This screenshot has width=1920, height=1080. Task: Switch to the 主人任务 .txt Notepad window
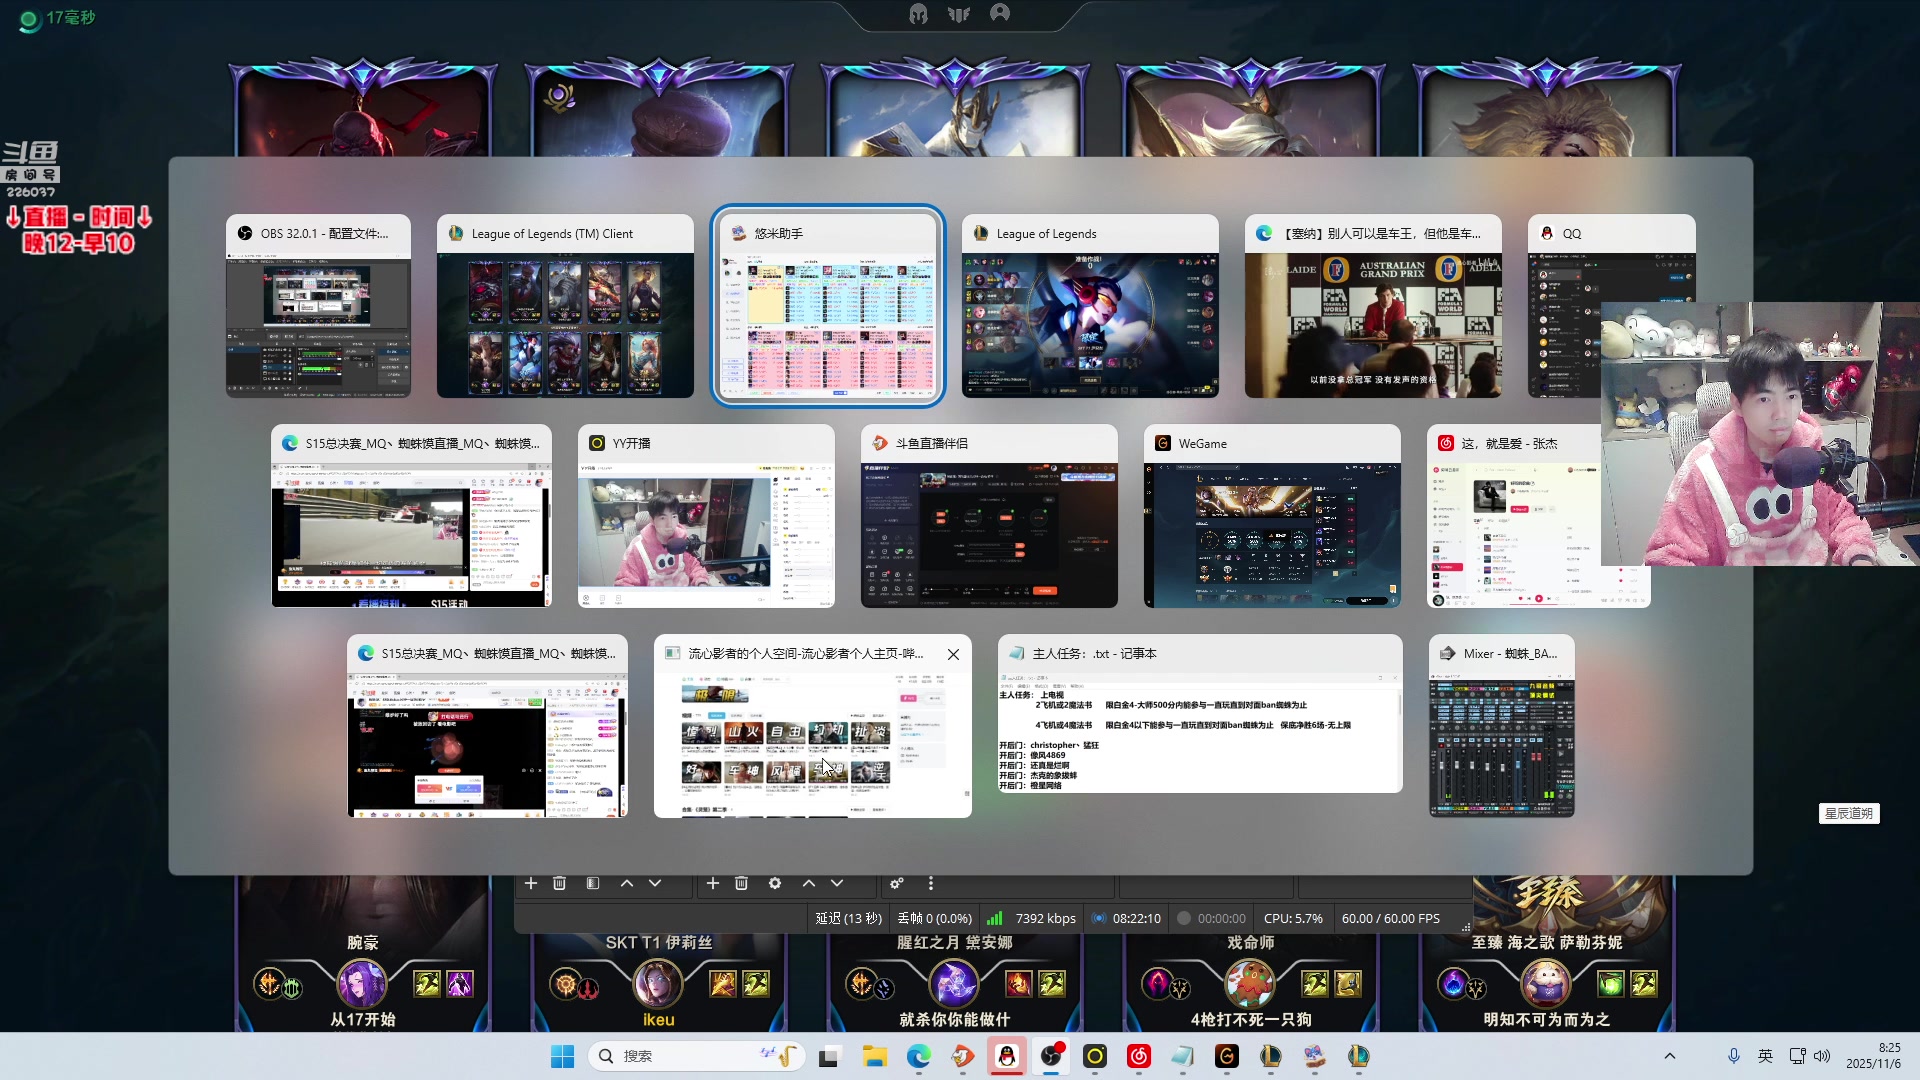(1199, 714)
